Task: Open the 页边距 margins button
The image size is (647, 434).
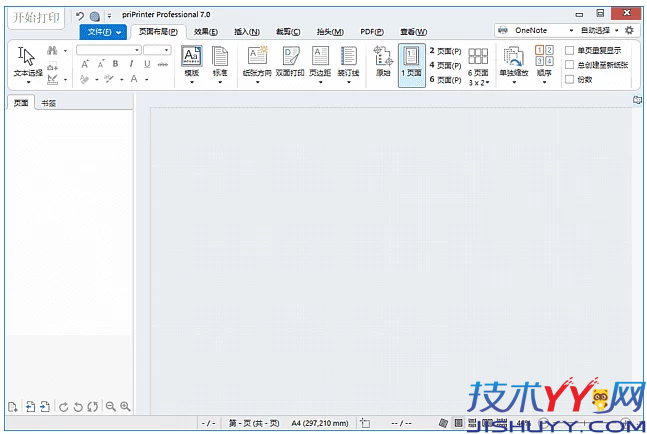Action: (x=320, y=64)
